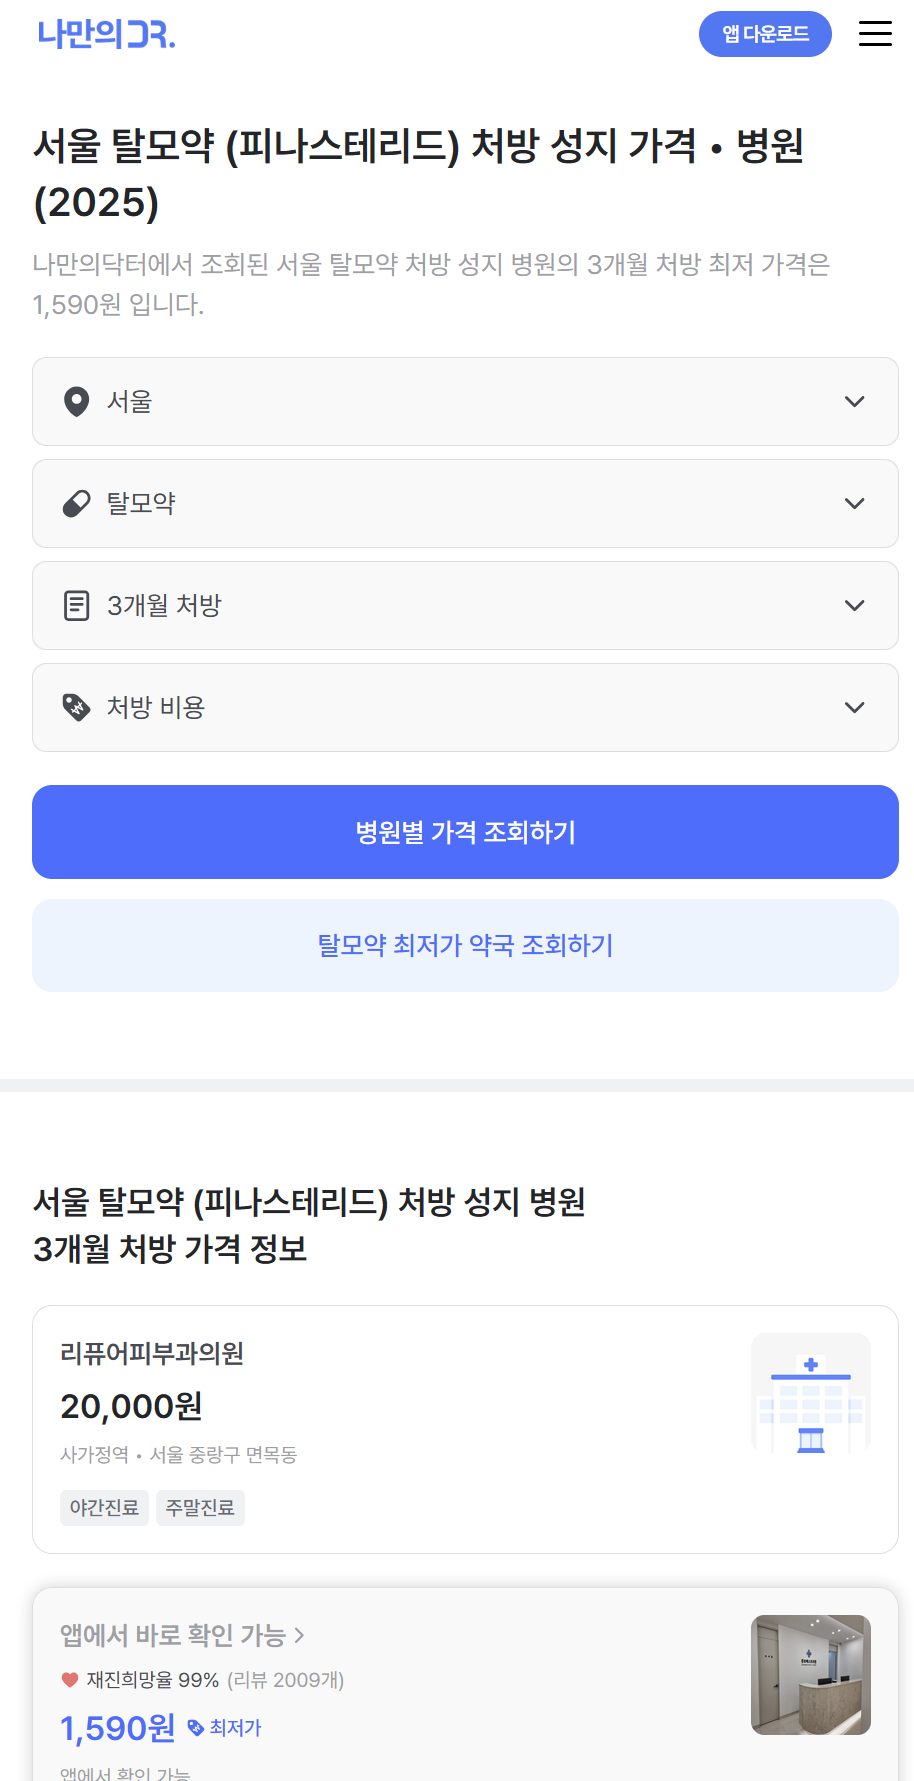Click the location pin icon next to 서울
The height and width of the screenshot is (1781, 914).
76,402
